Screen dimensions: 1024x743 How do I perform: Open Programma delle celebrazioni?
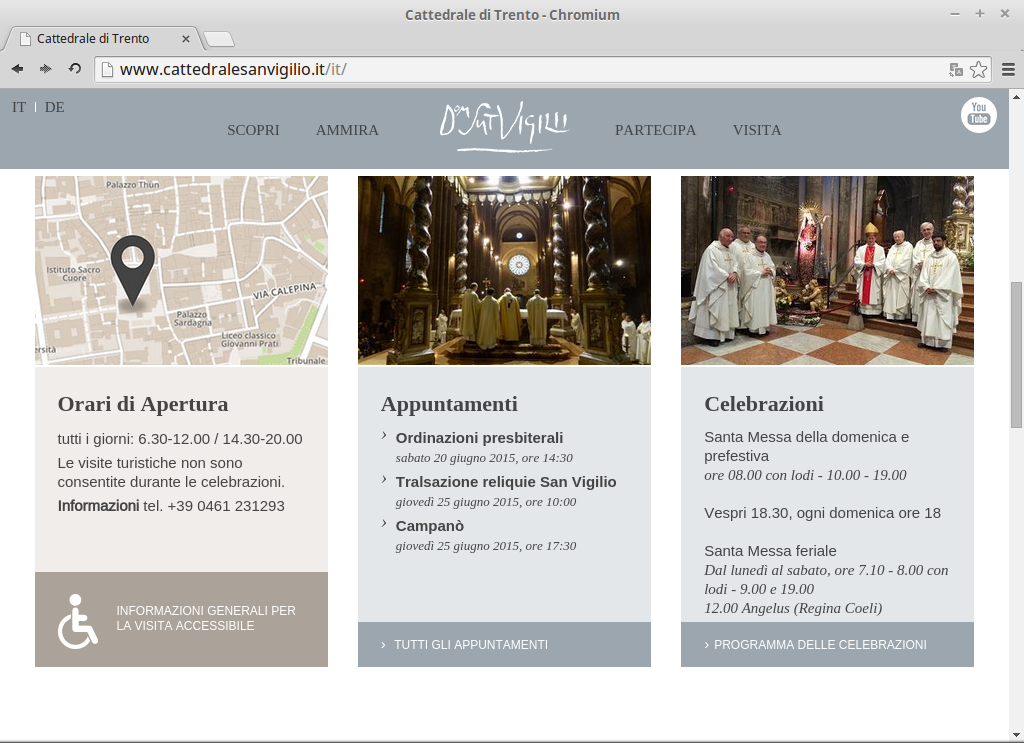click(819, 645)
